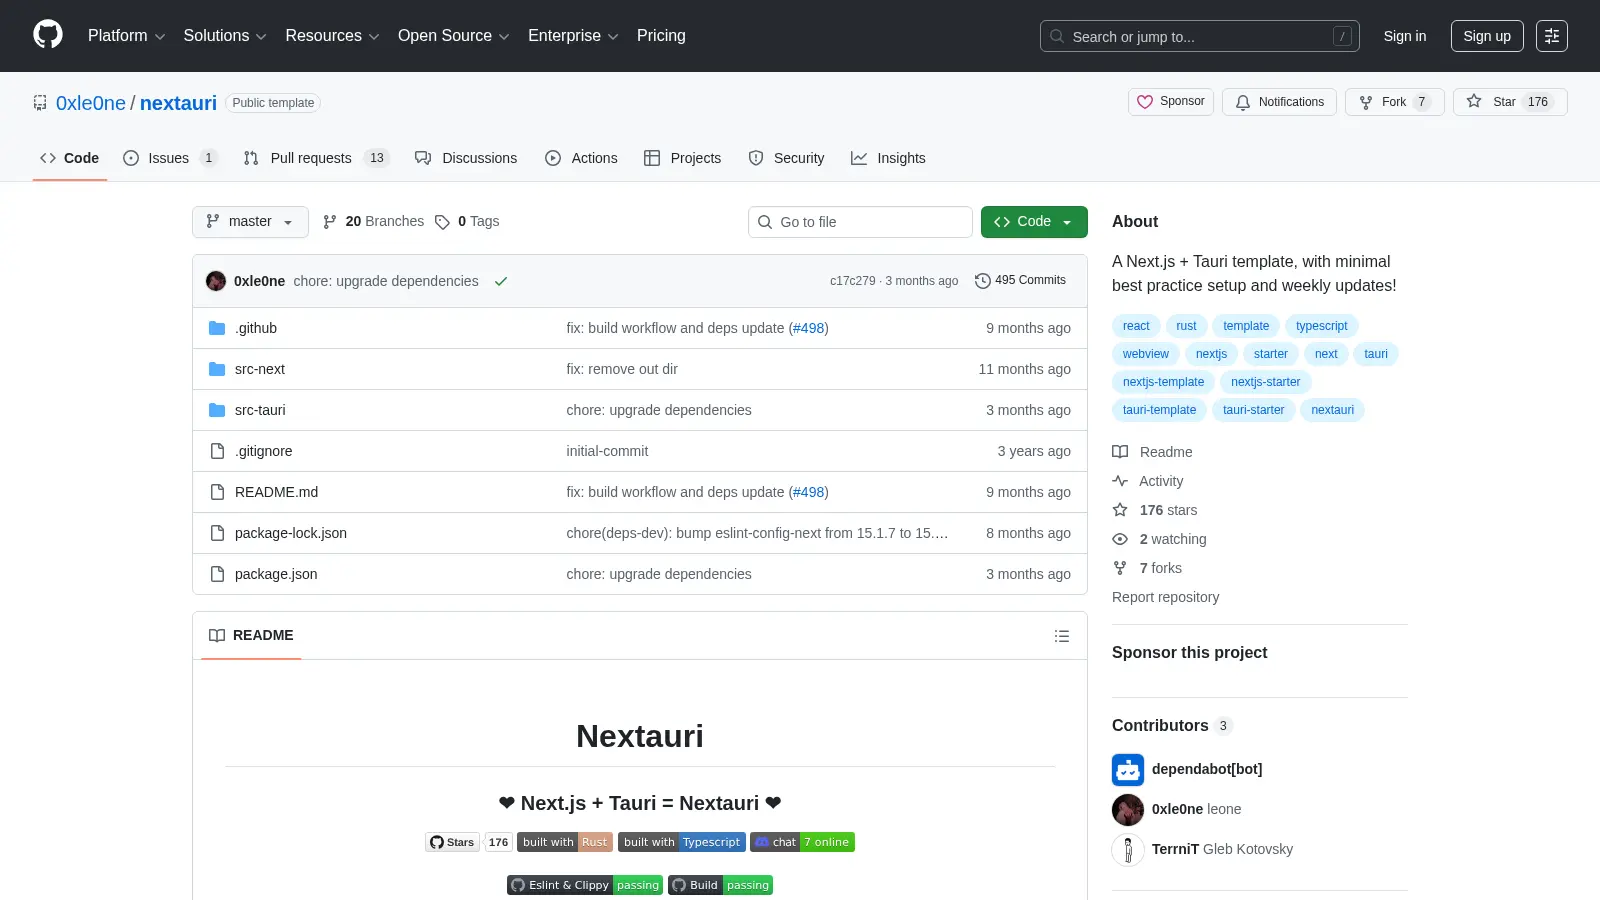Fork the nextauri repository
This screenshot has width=1600, height=900.
coord(1394,102)
